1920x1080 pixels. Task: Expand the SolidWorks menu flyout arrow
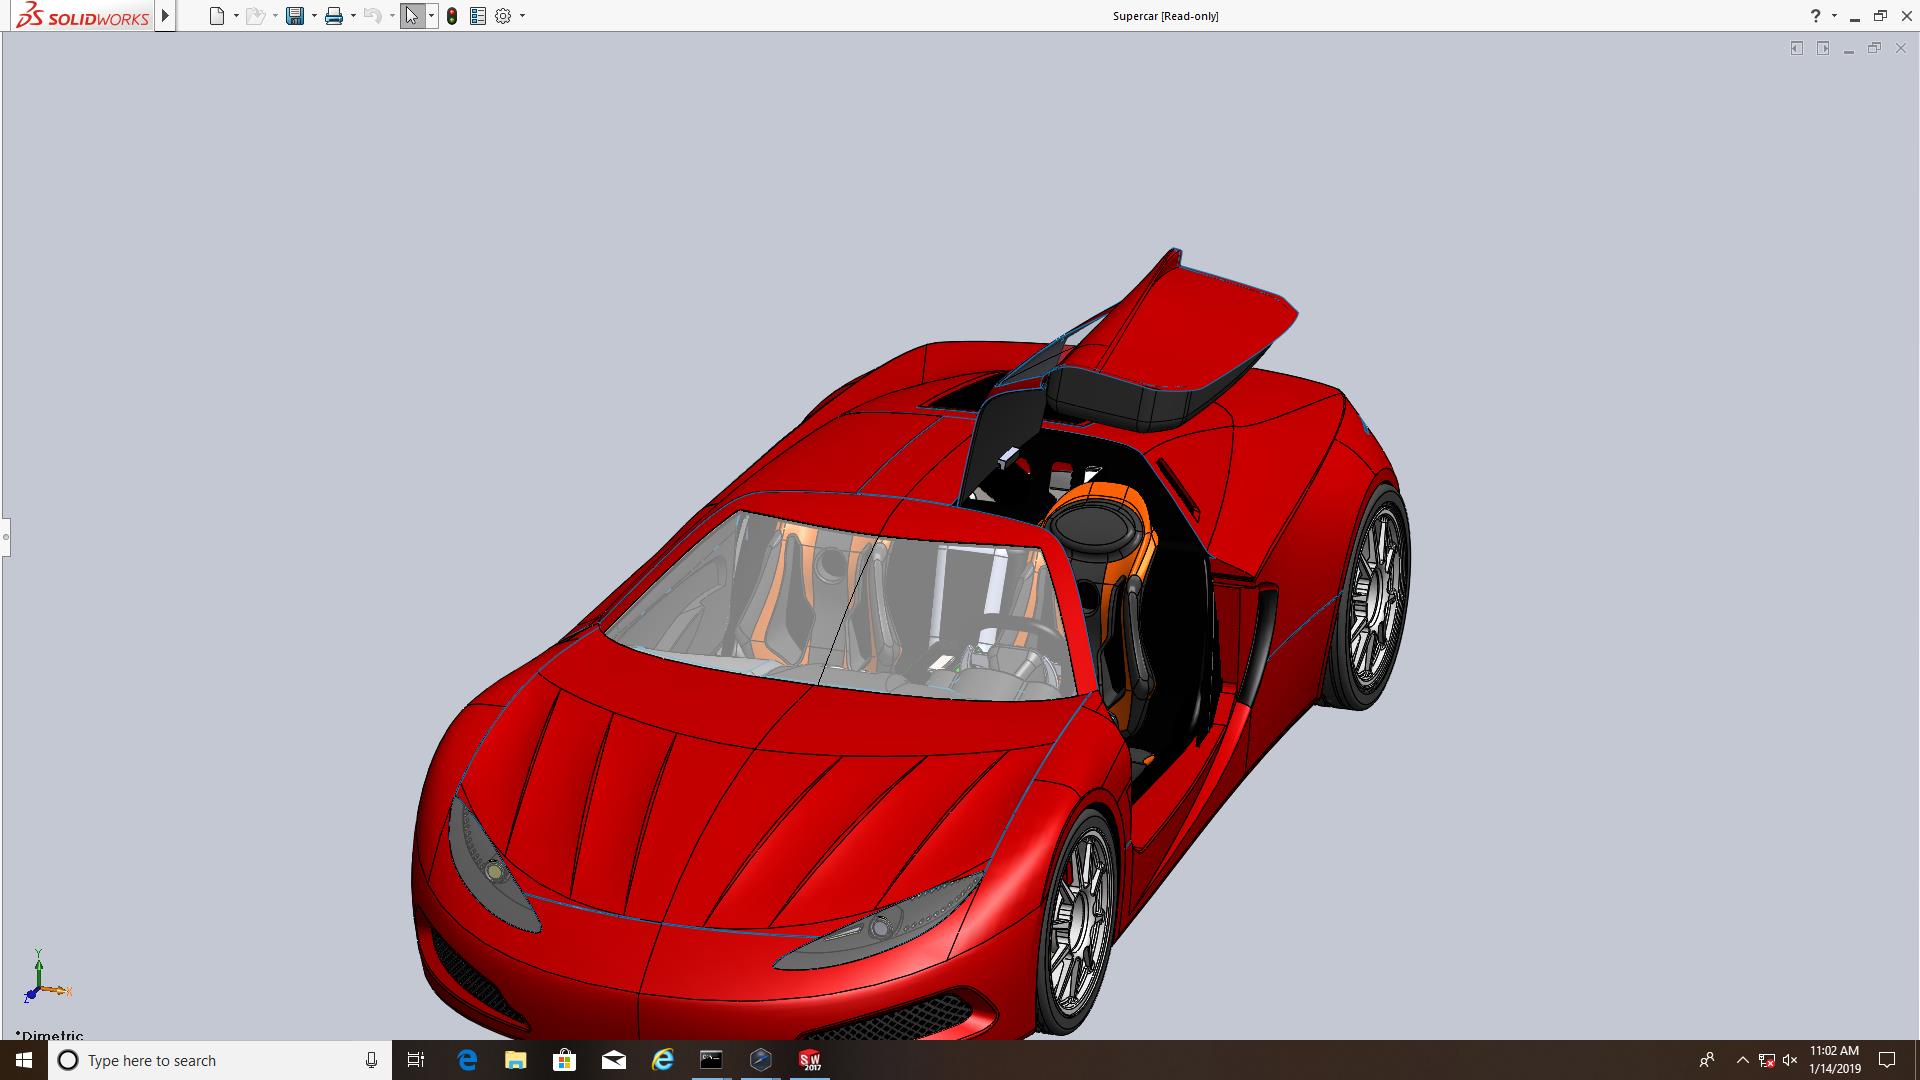(x=166, y=16)
